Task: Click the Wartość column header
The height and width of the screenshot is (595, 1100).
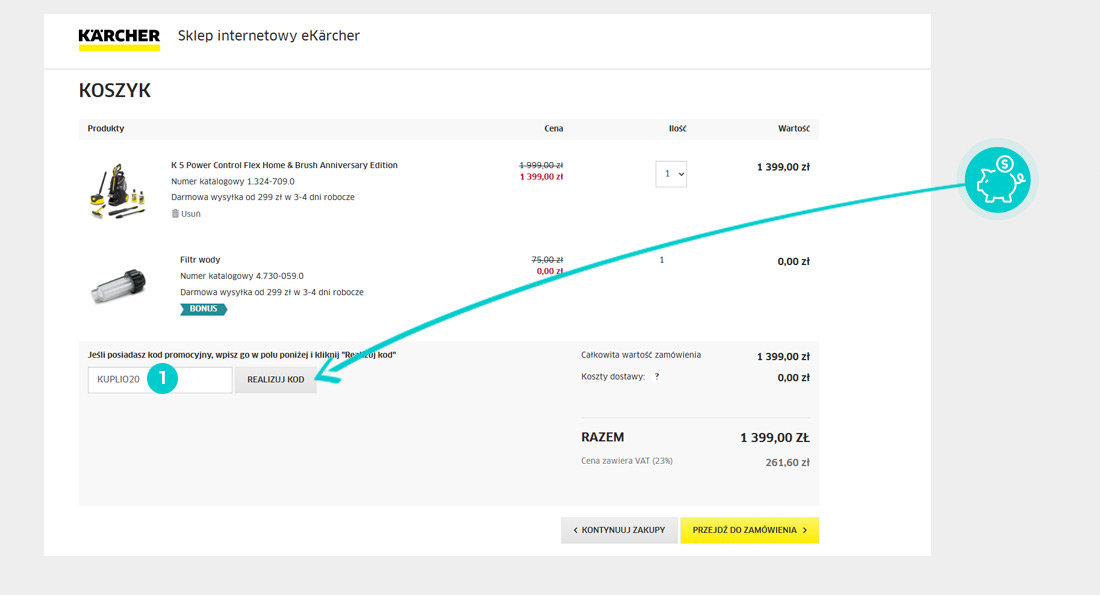Action: (x=793, y=128)
